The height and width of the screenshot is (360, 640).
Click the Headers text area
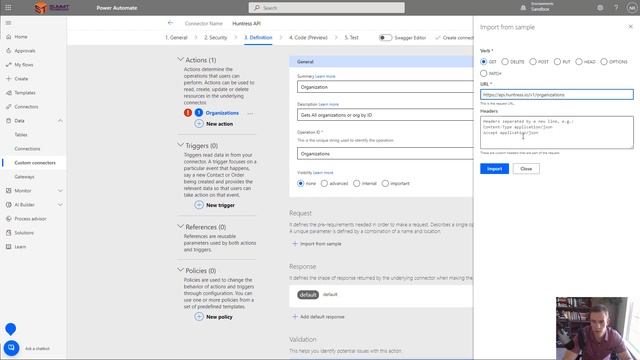(x=557, y=132)
